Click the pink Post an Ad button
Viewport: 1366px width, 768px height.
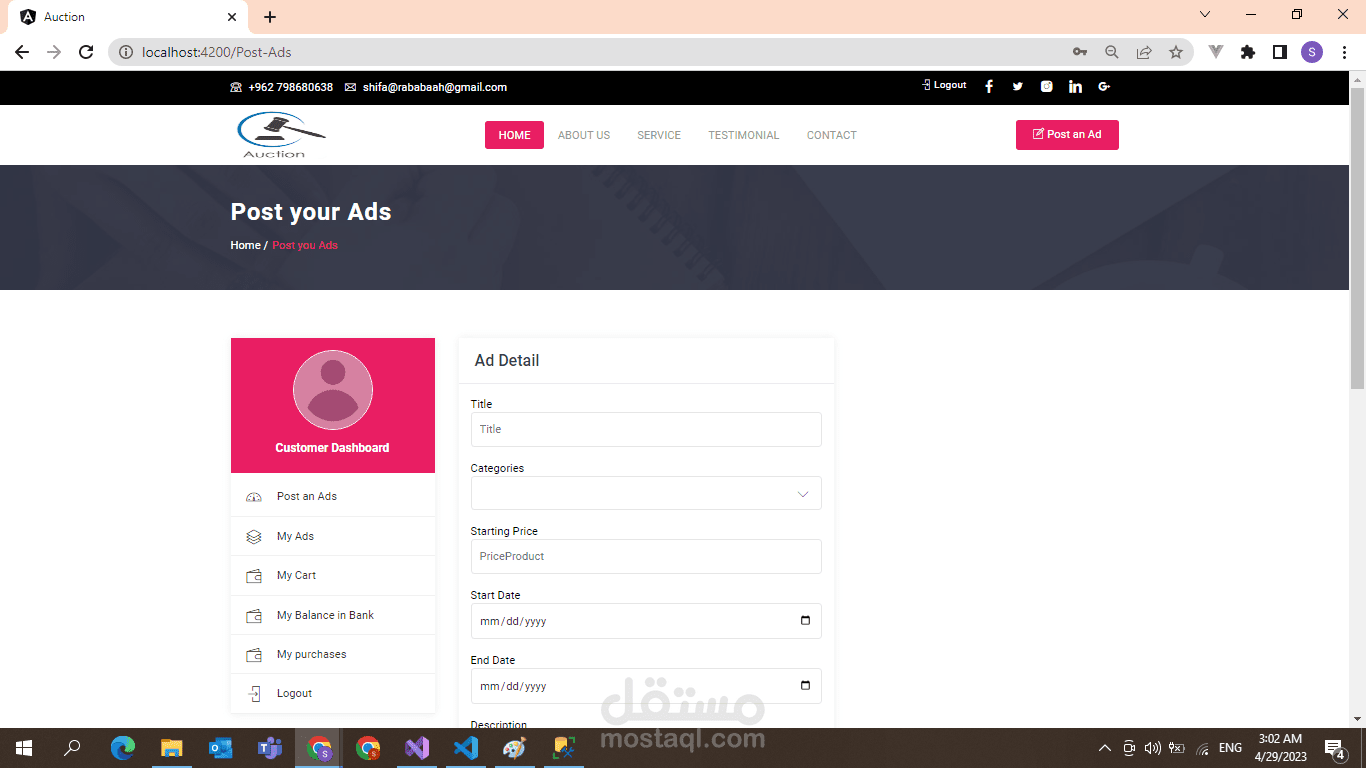click(1067, 135)
